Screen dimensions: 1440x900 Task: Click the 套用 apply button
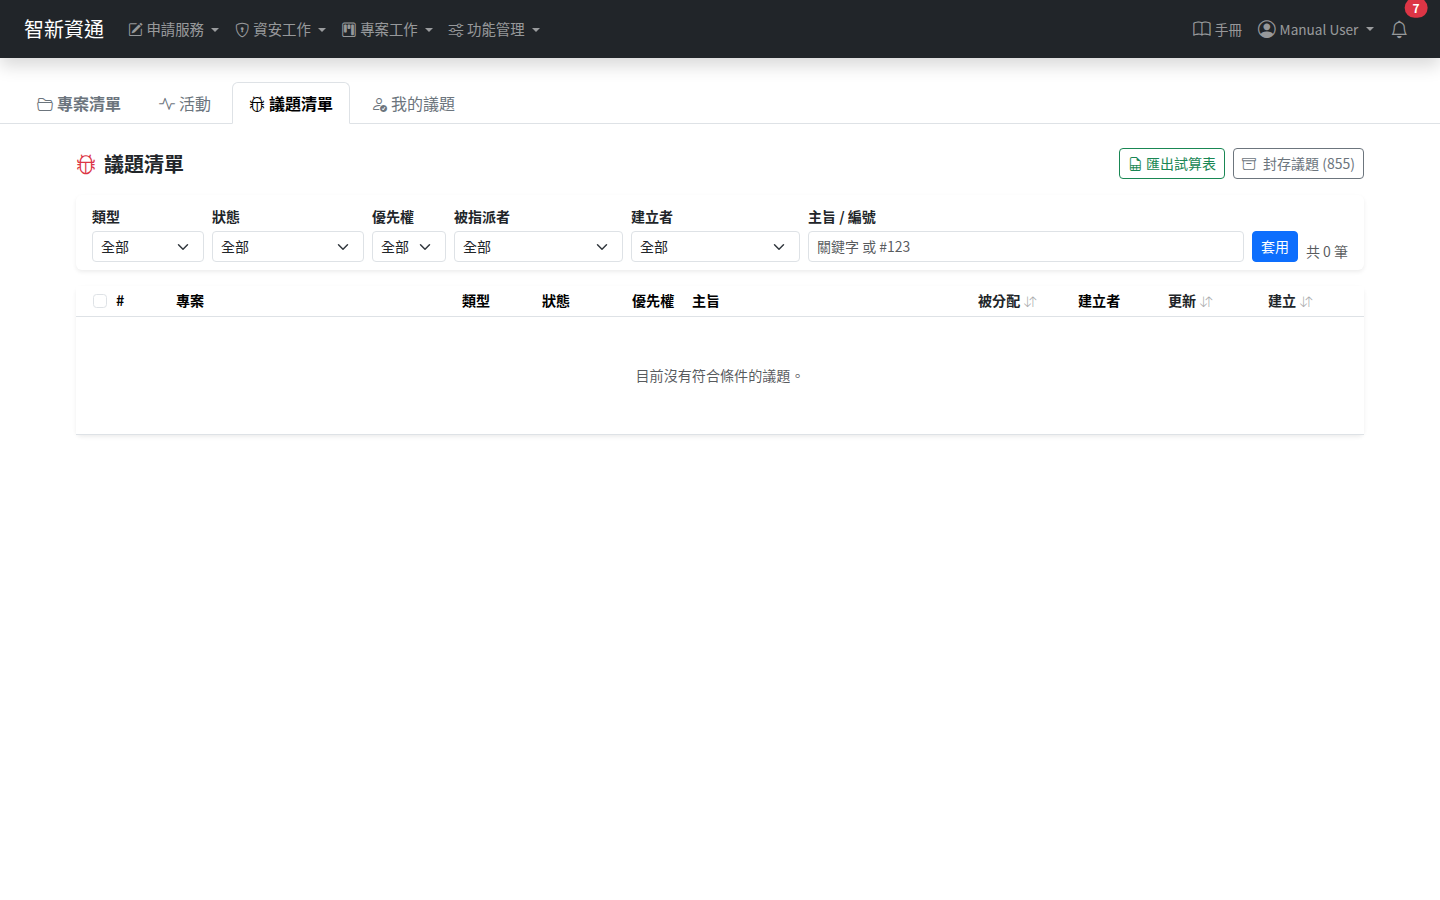1275,247
